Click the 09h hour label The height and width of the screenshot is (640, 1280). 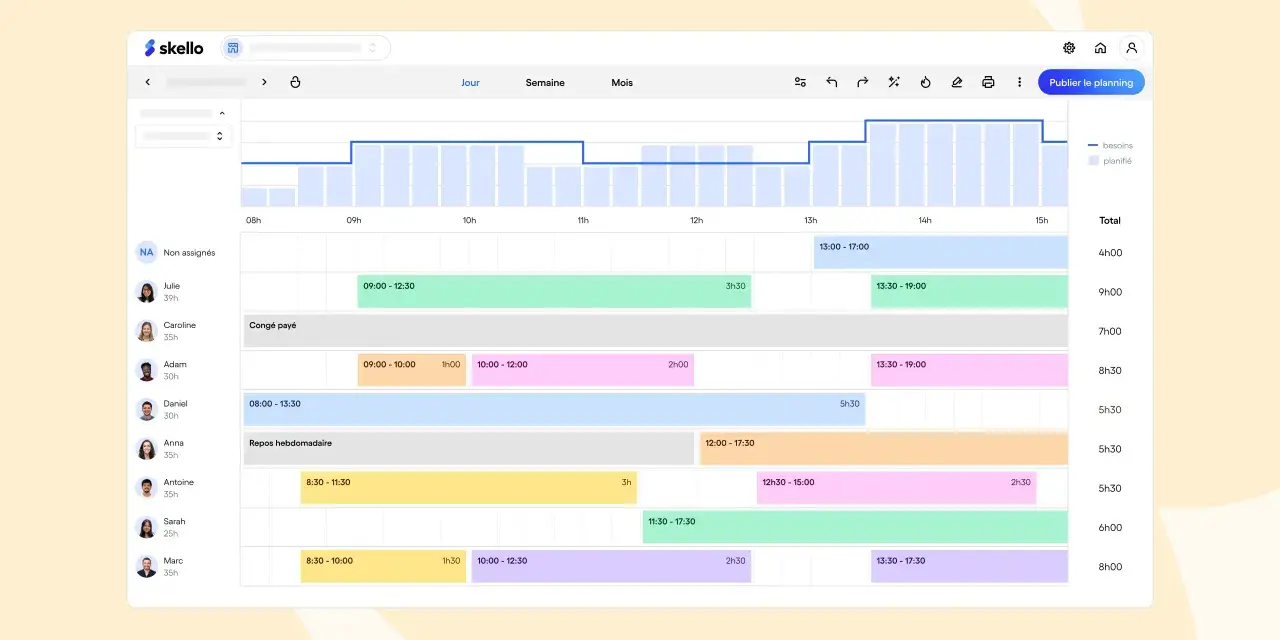354,220
